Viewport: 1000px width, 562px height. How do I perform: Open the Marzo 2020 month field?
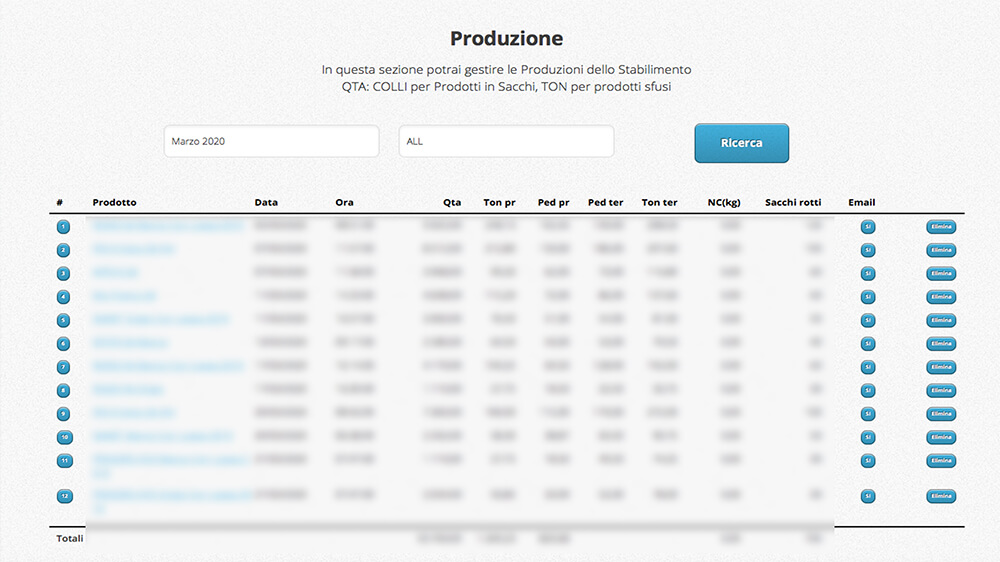(x=271, y=141)
